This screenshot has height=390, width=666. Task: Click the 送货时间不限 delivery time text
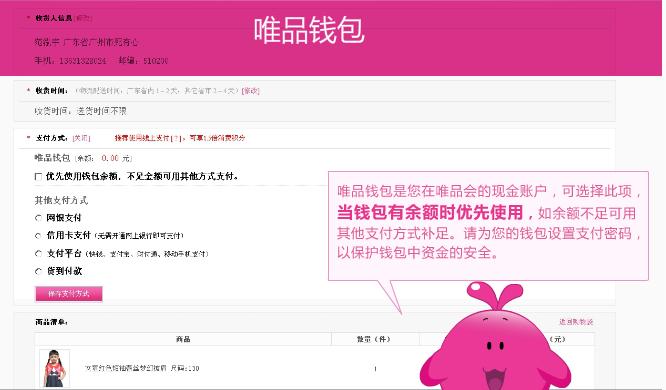102,111
